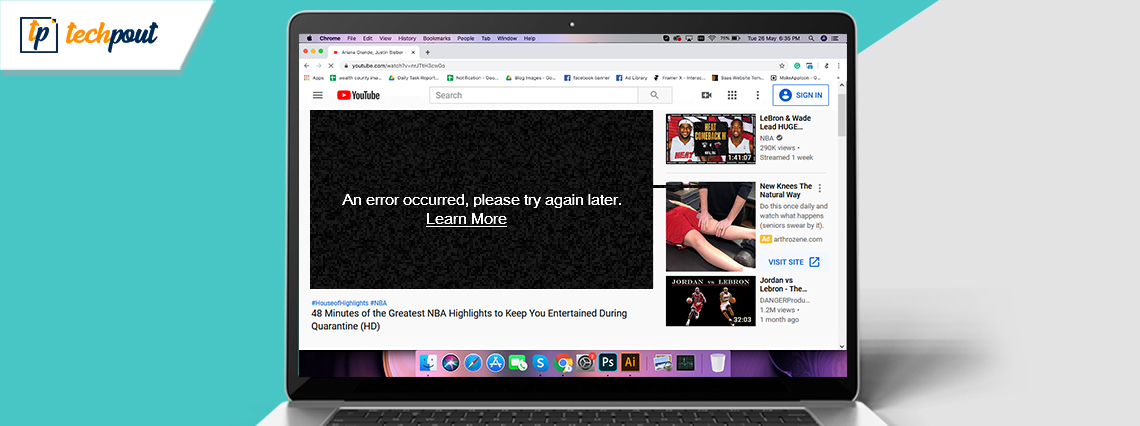The width and height of the screenshot is (1140, 426).
Task: Open the Apple menu
Action: pyautogui.click(x=309, y=38)
